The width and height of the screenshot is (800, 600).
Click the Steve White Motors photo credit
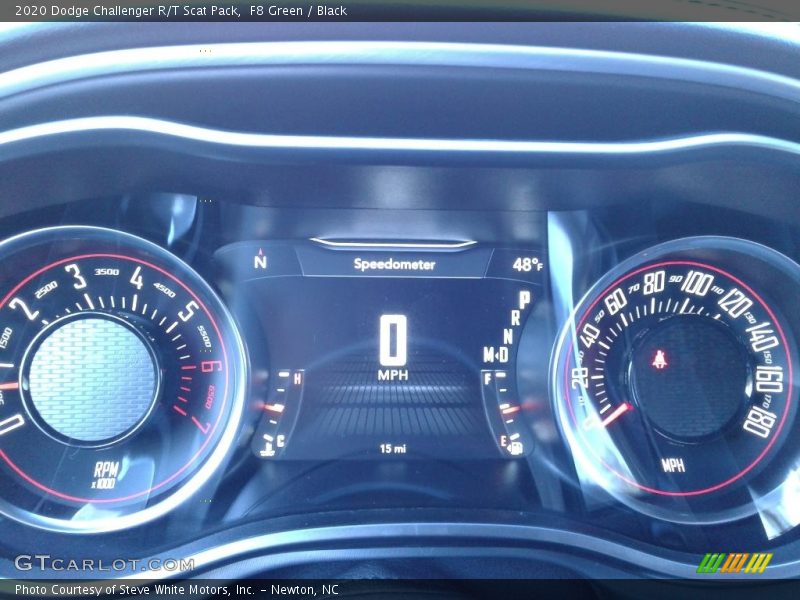(x=176, y=590)
